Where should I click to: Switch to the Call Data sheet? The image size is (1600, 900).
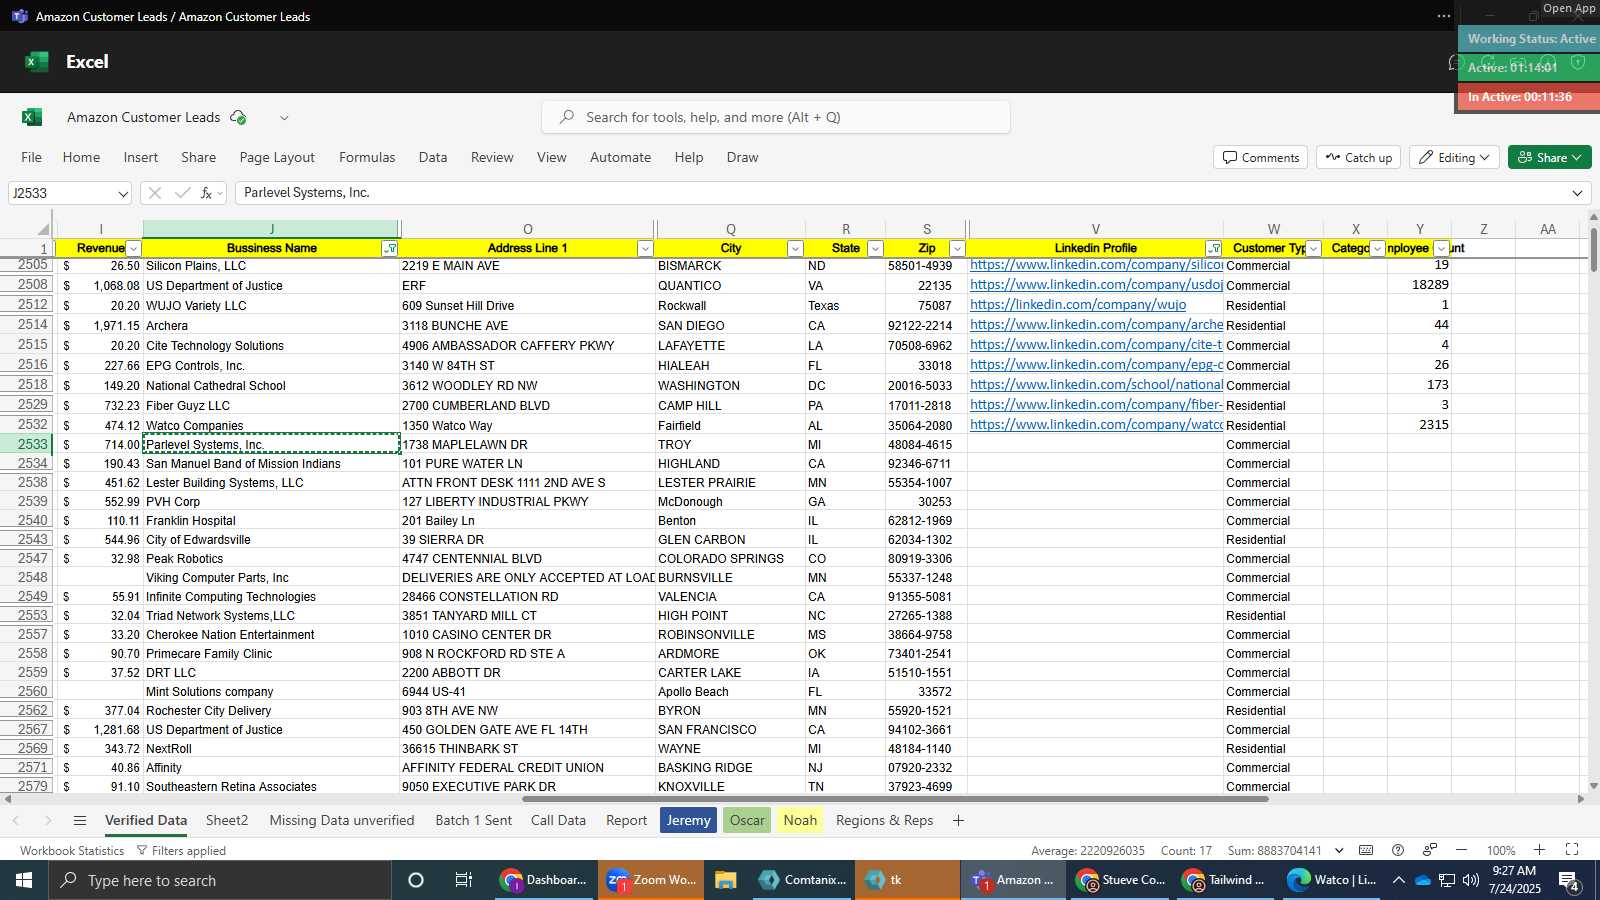[558, 821]
